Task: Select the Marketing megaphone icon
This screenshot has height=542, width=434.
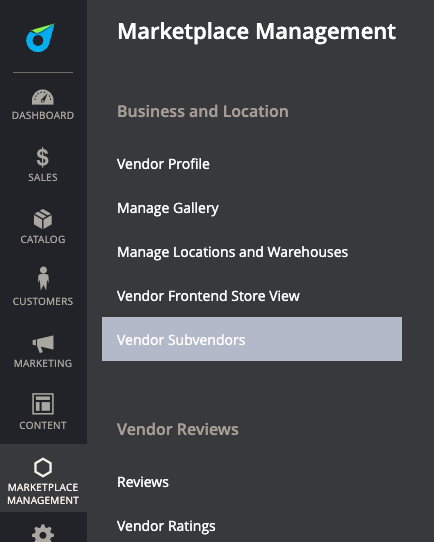Action: 43,343
